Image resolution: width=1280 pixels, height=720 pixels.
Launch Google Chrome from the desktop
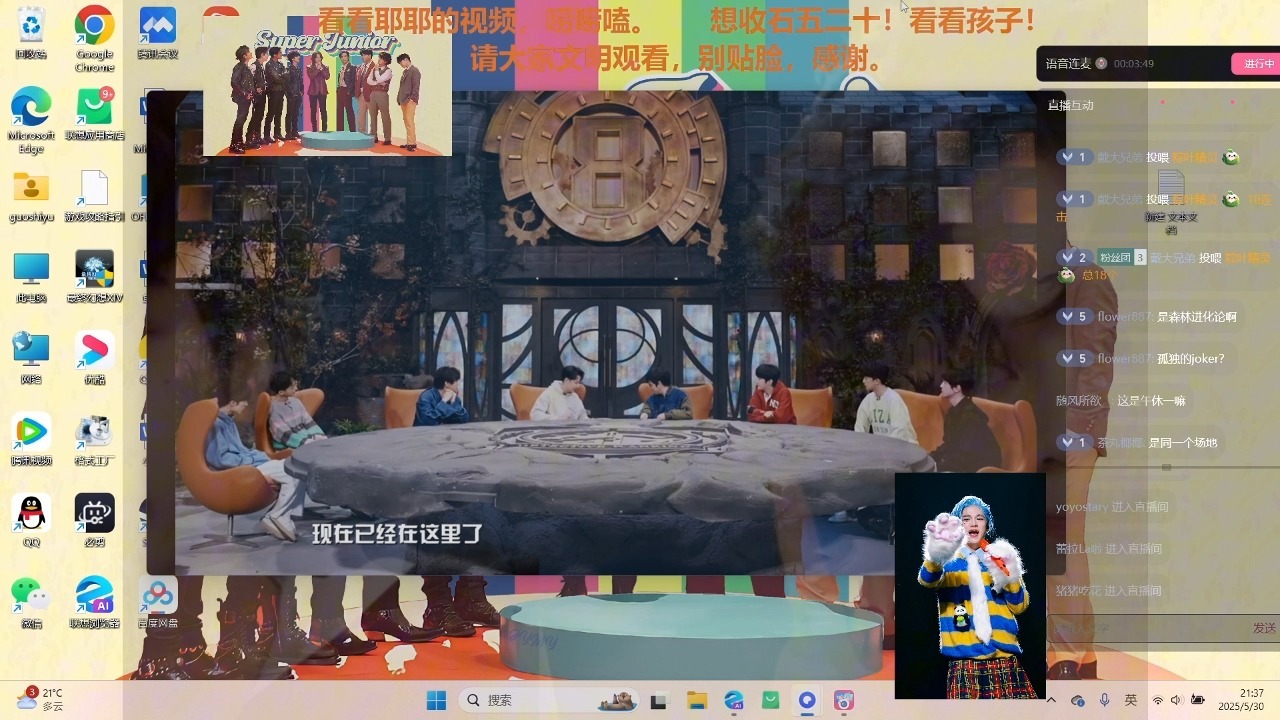coord(94,38)
